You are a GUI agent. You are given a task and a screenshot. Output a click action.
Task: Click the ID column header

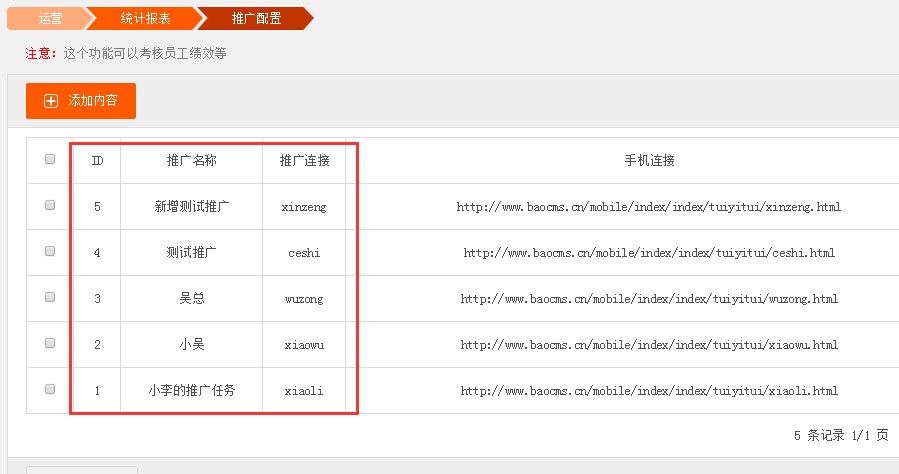[97, 160]
